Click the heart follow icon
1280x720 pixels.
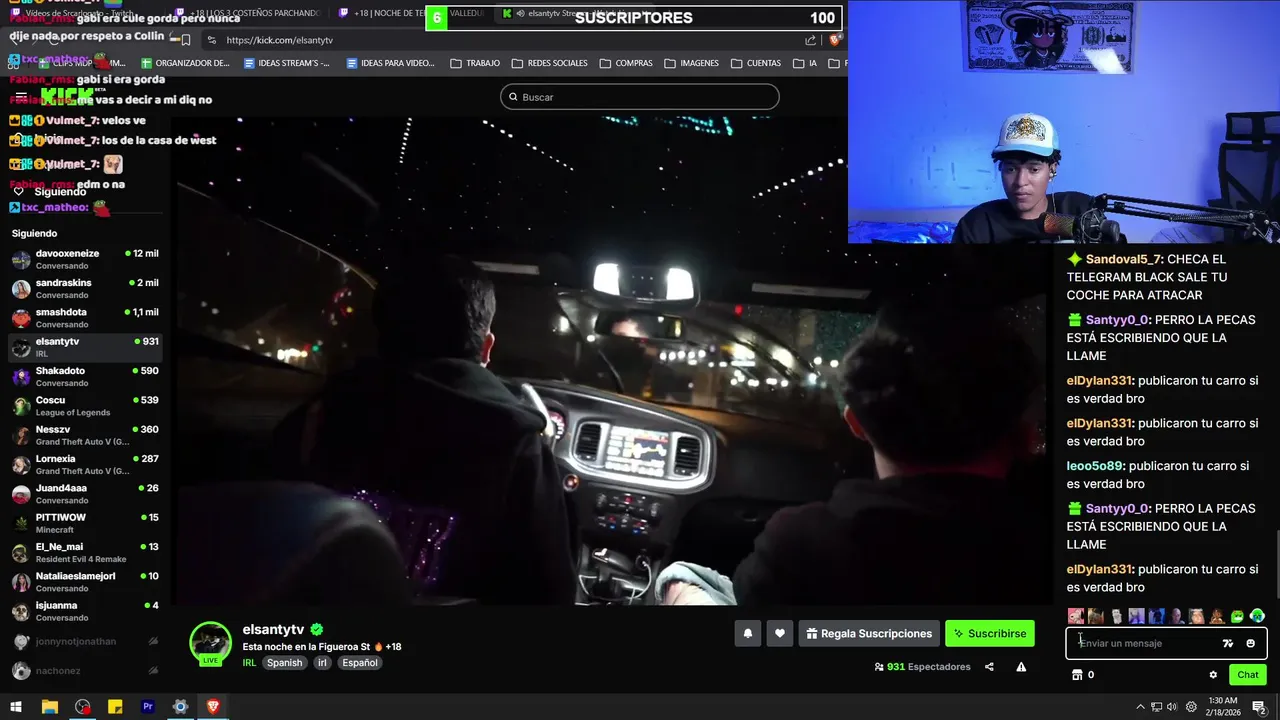pyautogui.click(x=780, y=633)
